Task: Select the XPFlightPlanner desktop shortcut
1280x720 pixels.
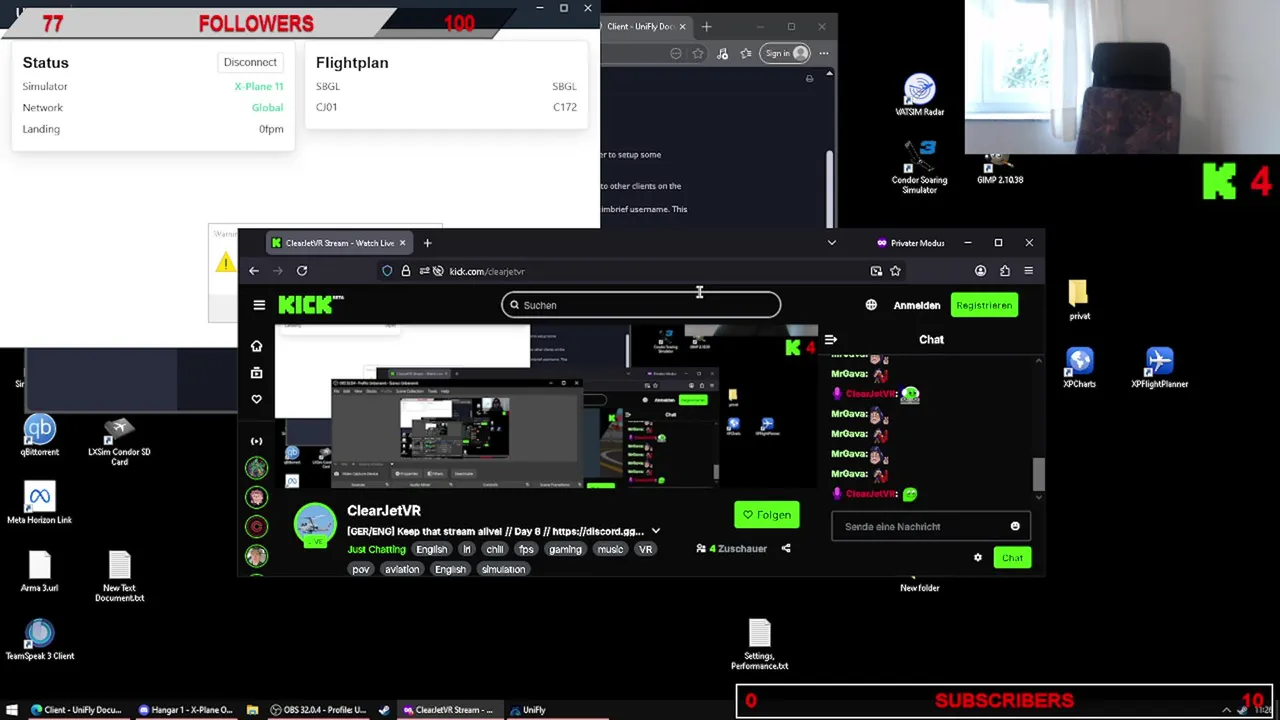Action: (1159, 366)
